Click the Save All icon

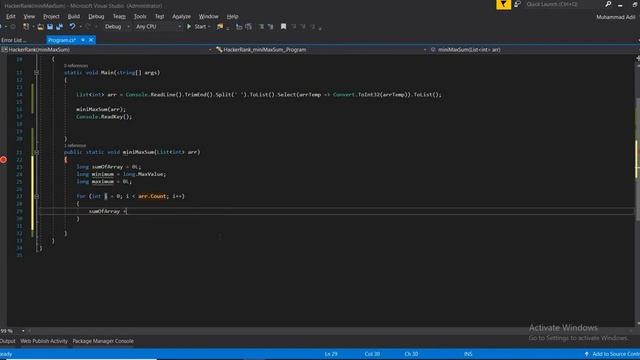tap(60, 27)
